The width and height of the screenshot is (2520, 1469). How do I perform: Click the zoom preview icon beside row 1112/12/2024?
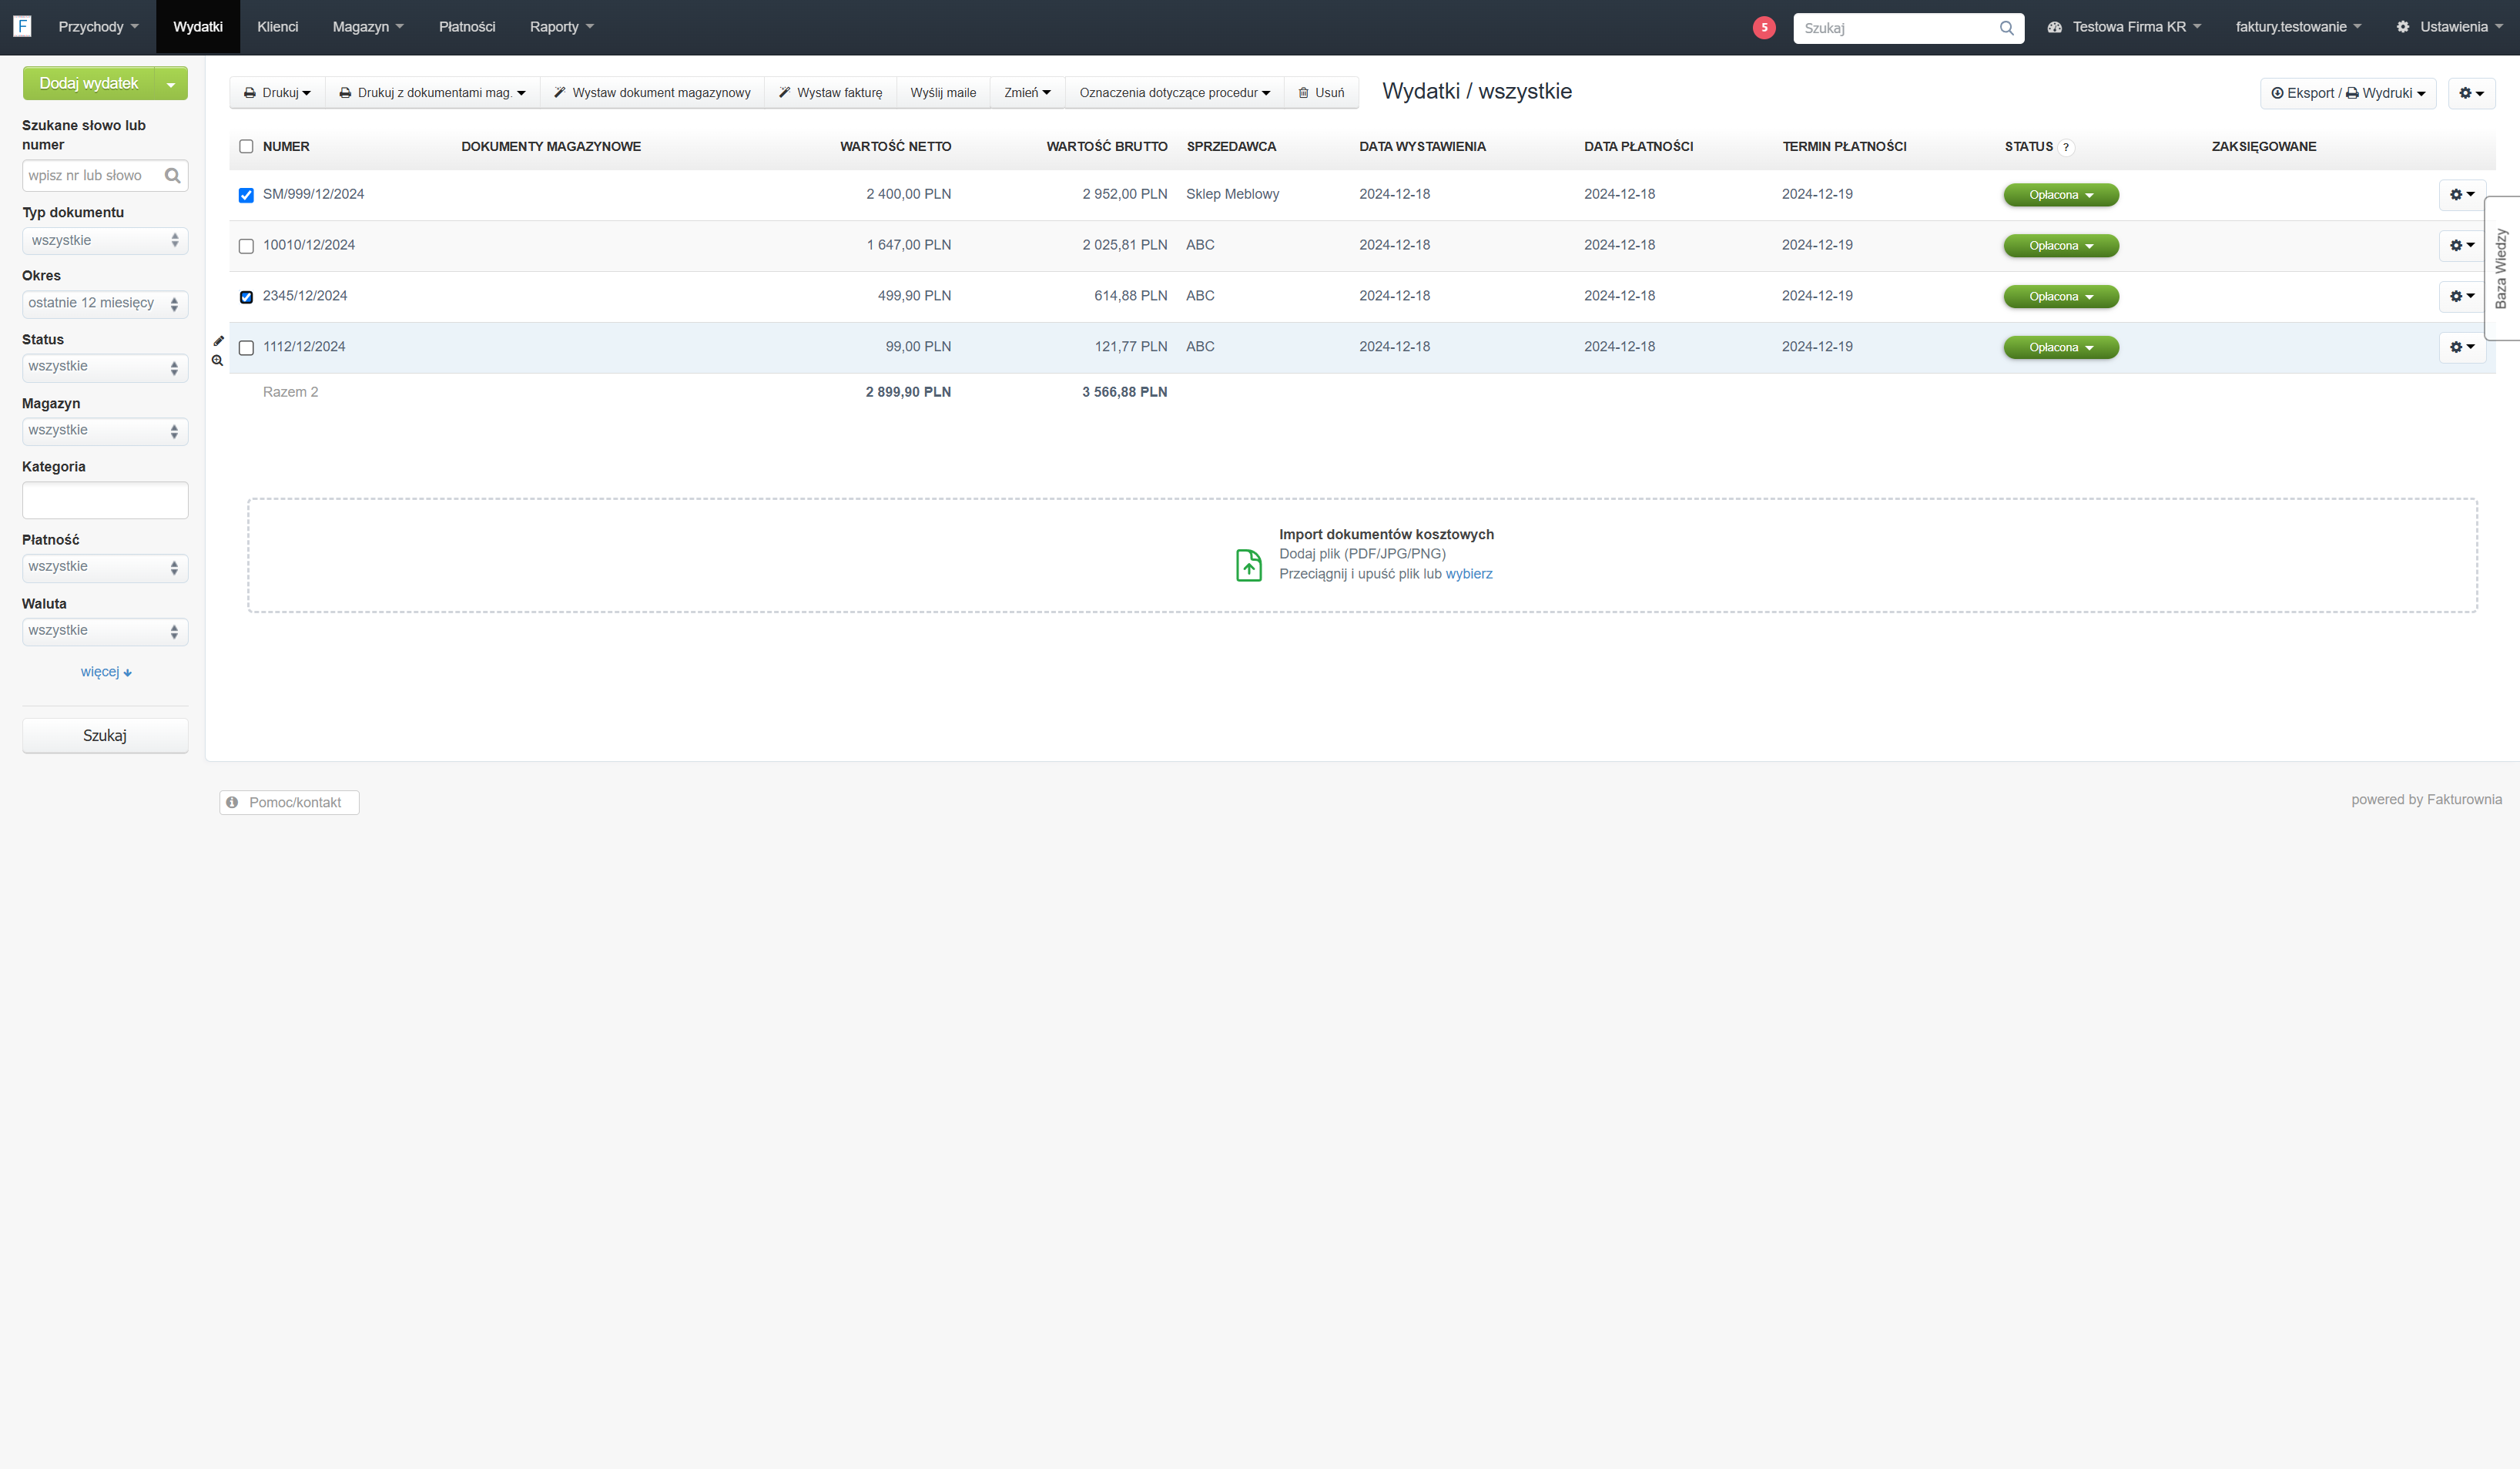pos(217,360)
